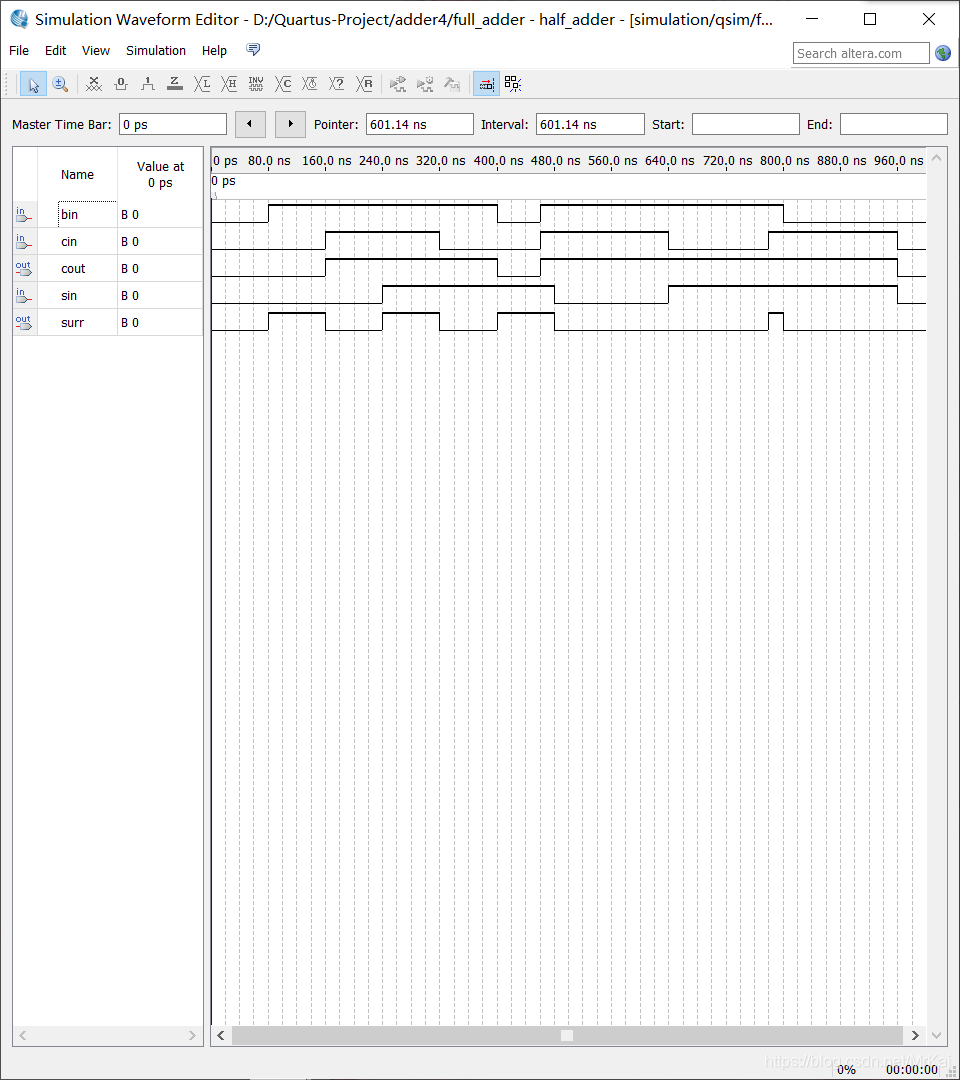Click the 480.0 ns timeline marker

[555, 160]
